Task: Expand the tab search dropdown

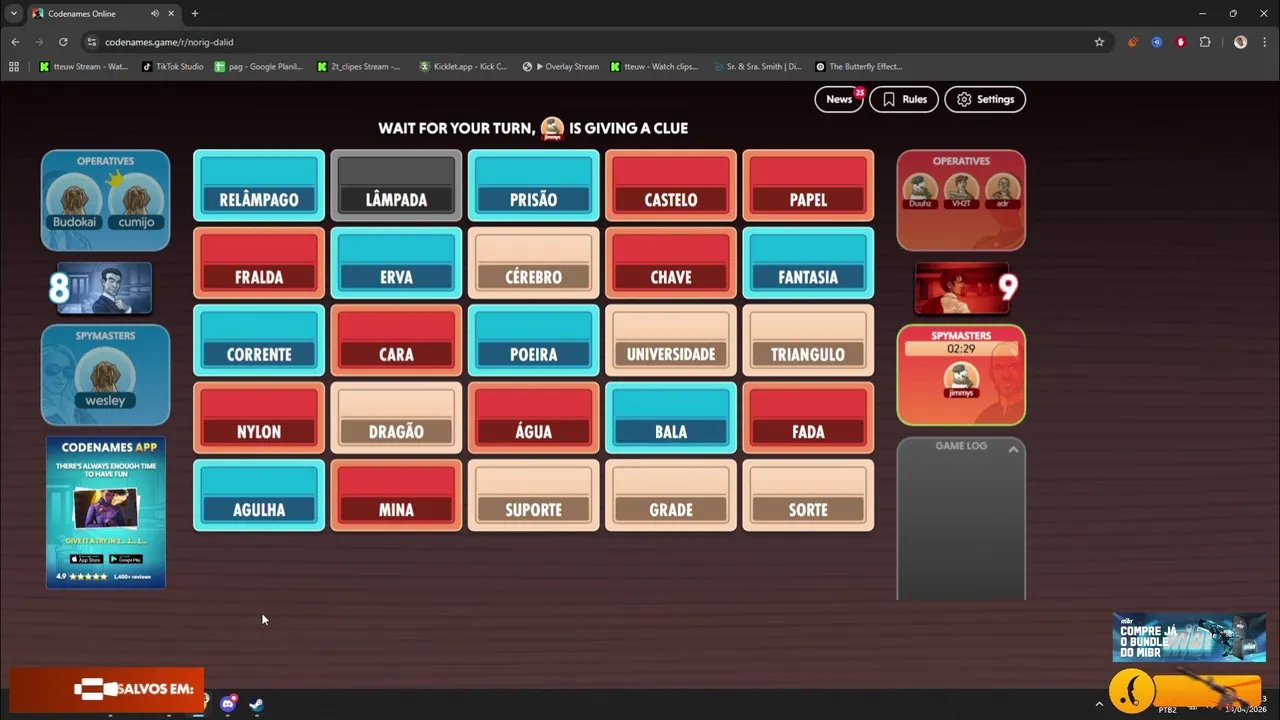Action: 13,14
